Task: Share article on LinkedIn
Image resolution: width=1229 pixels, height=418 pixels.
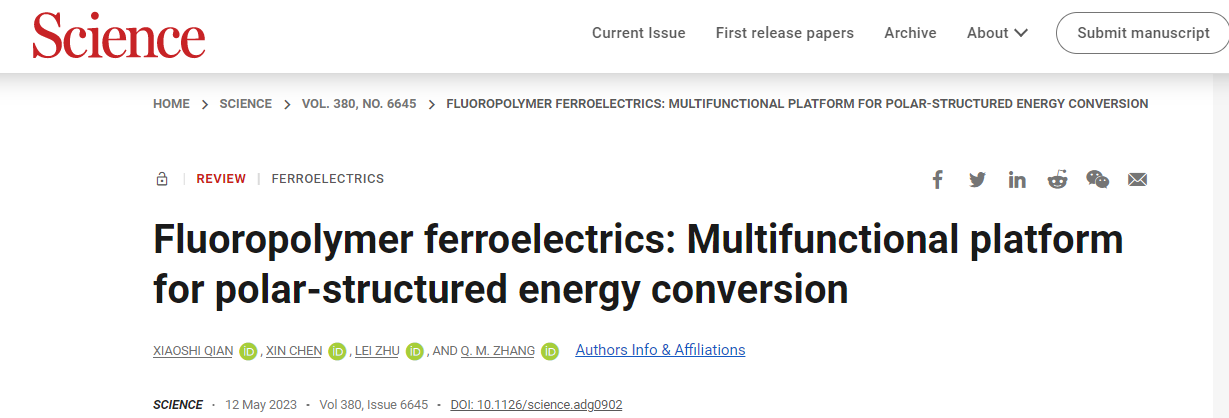Action: pyautogui.click(x=1017, y=180)
